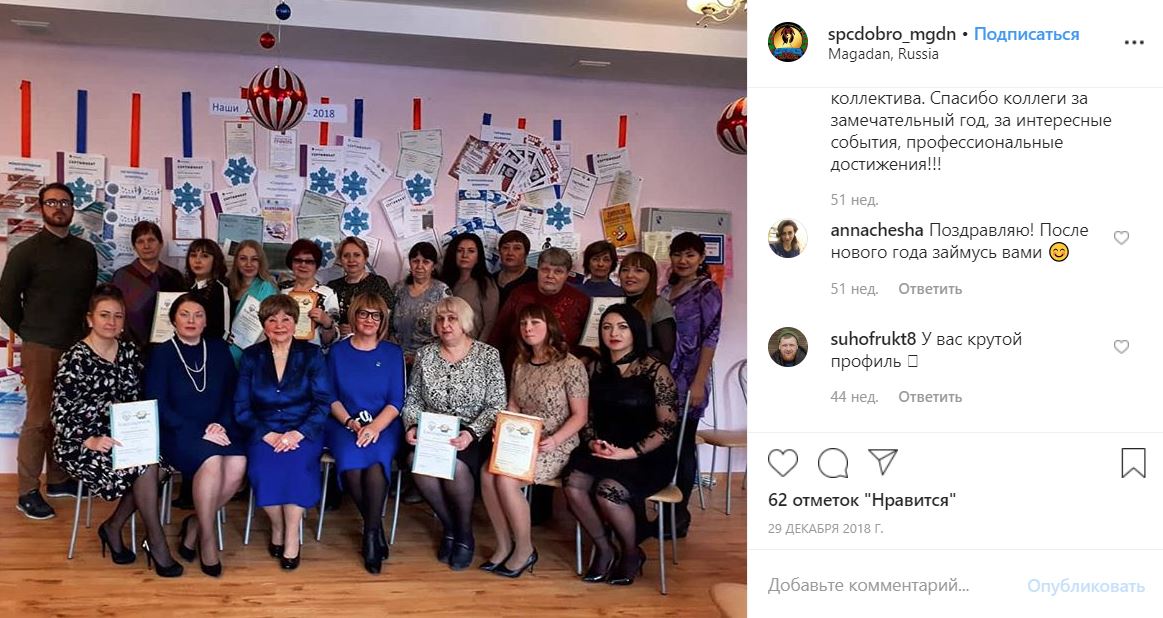Click Опубликовать to post comment

click(1086, 586)
